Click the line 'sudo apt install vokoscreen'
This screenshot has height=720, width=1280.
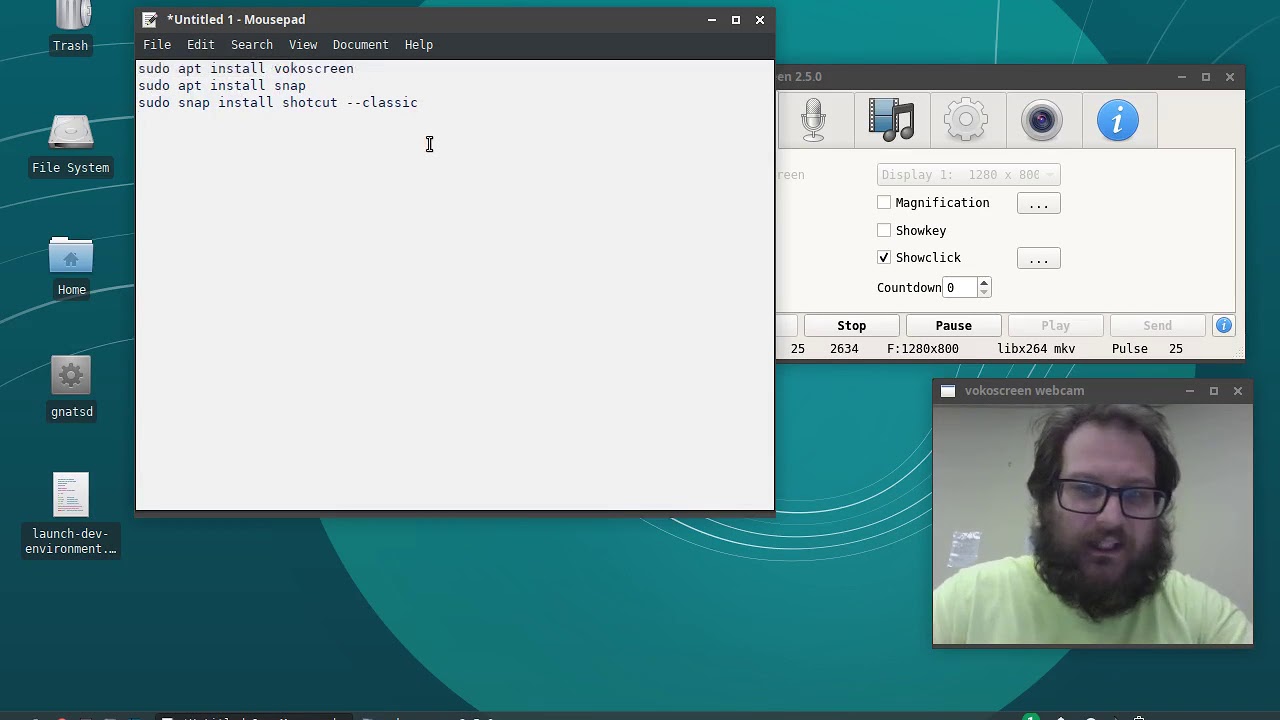pyautogui.click(x=246, y=69)
